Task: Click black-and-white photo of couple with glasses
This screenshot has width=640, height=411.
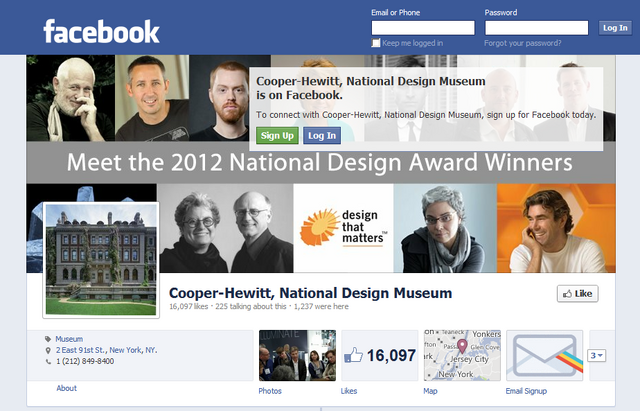Action: [x=226, y=228]
